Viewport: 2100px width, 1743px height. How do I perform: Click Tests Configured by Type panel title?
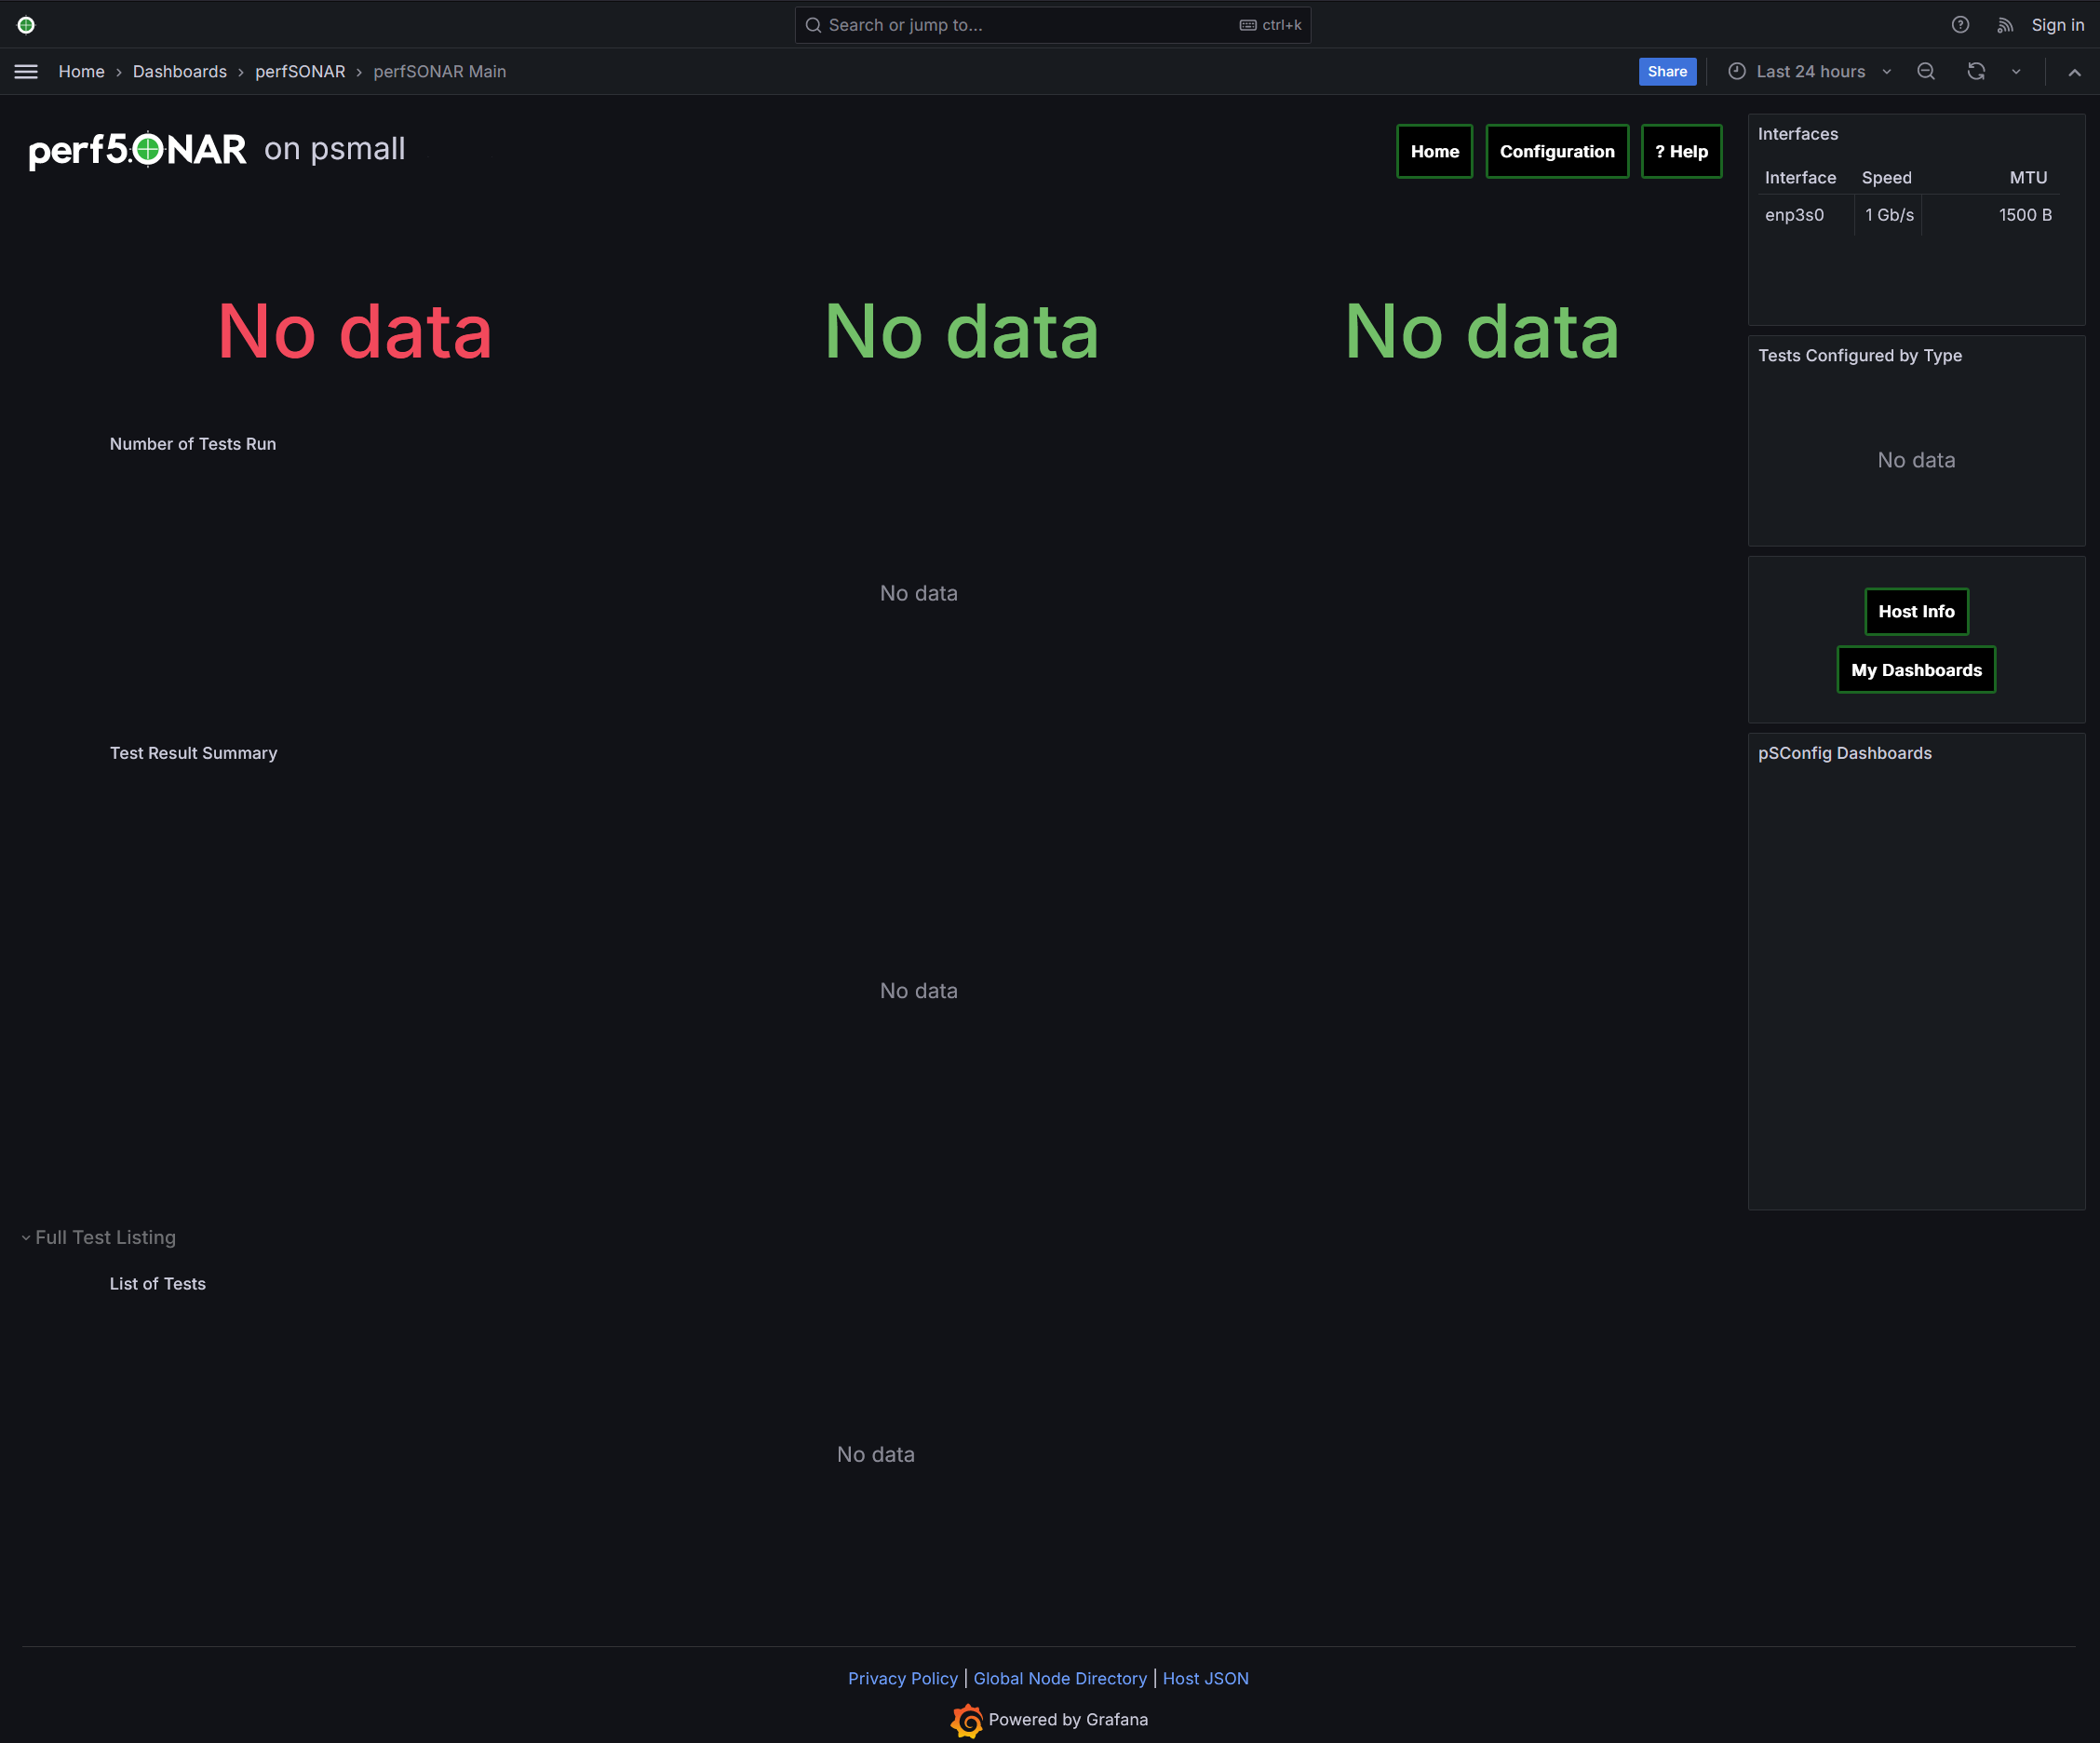[1859, 356]
